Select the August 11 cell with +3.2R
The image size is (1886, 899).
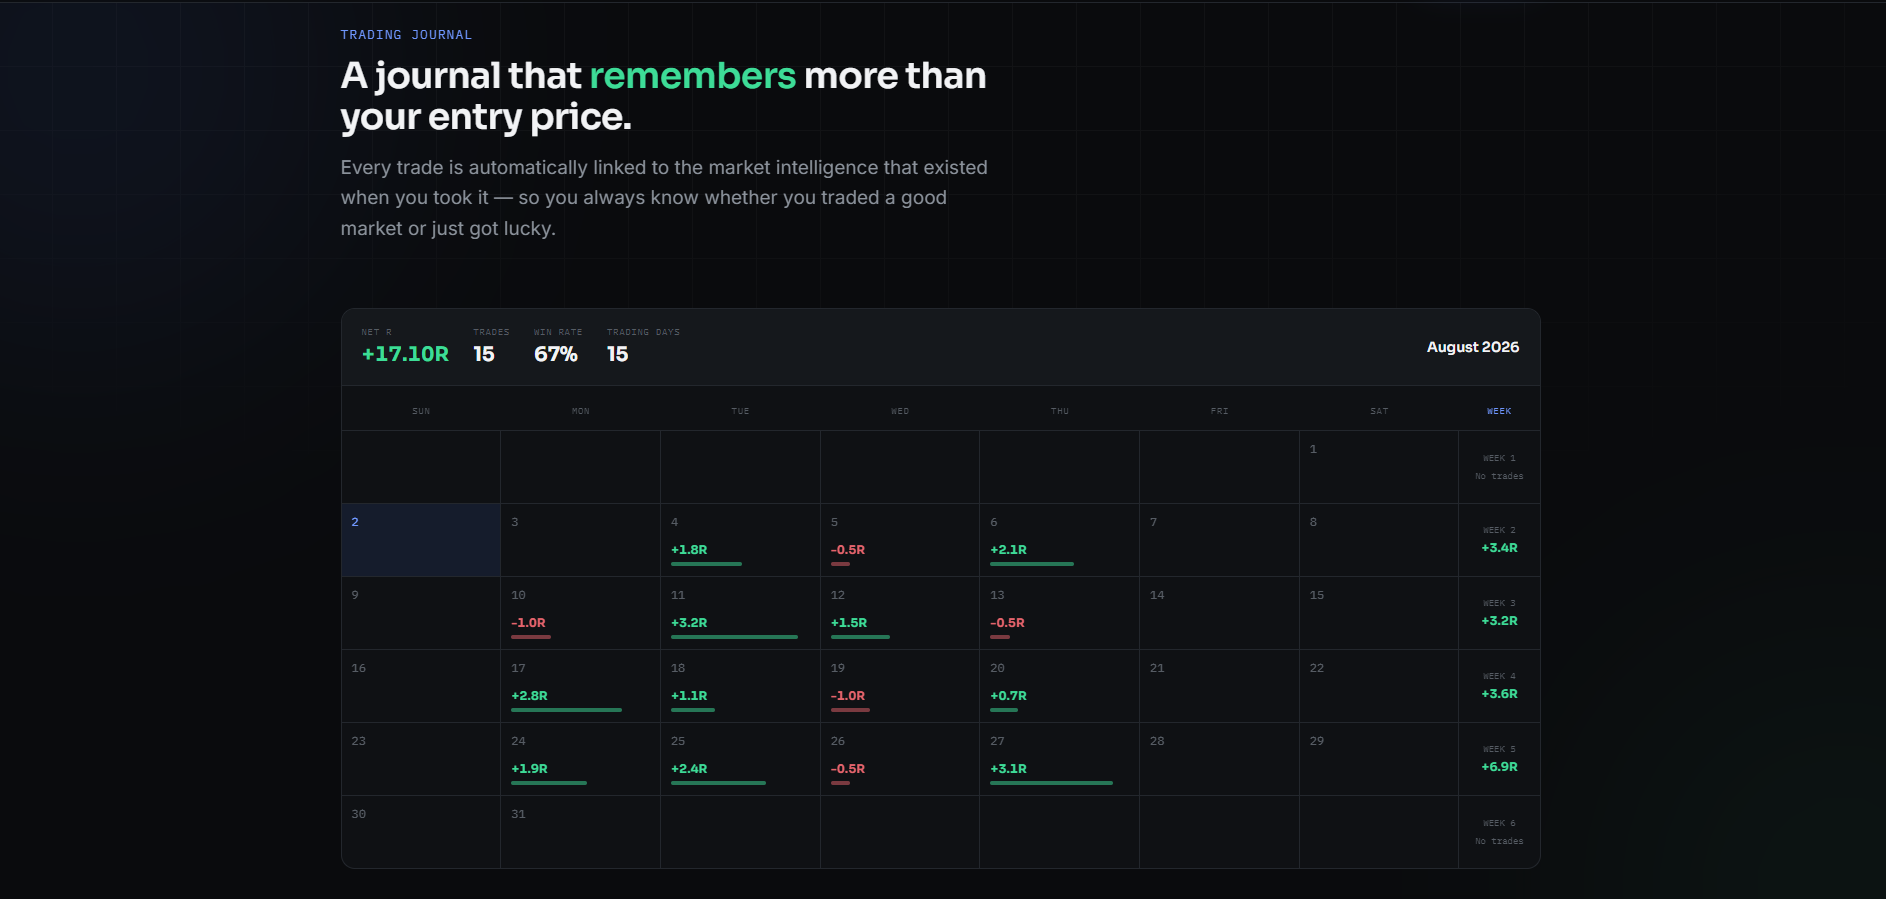pos(740,613)
